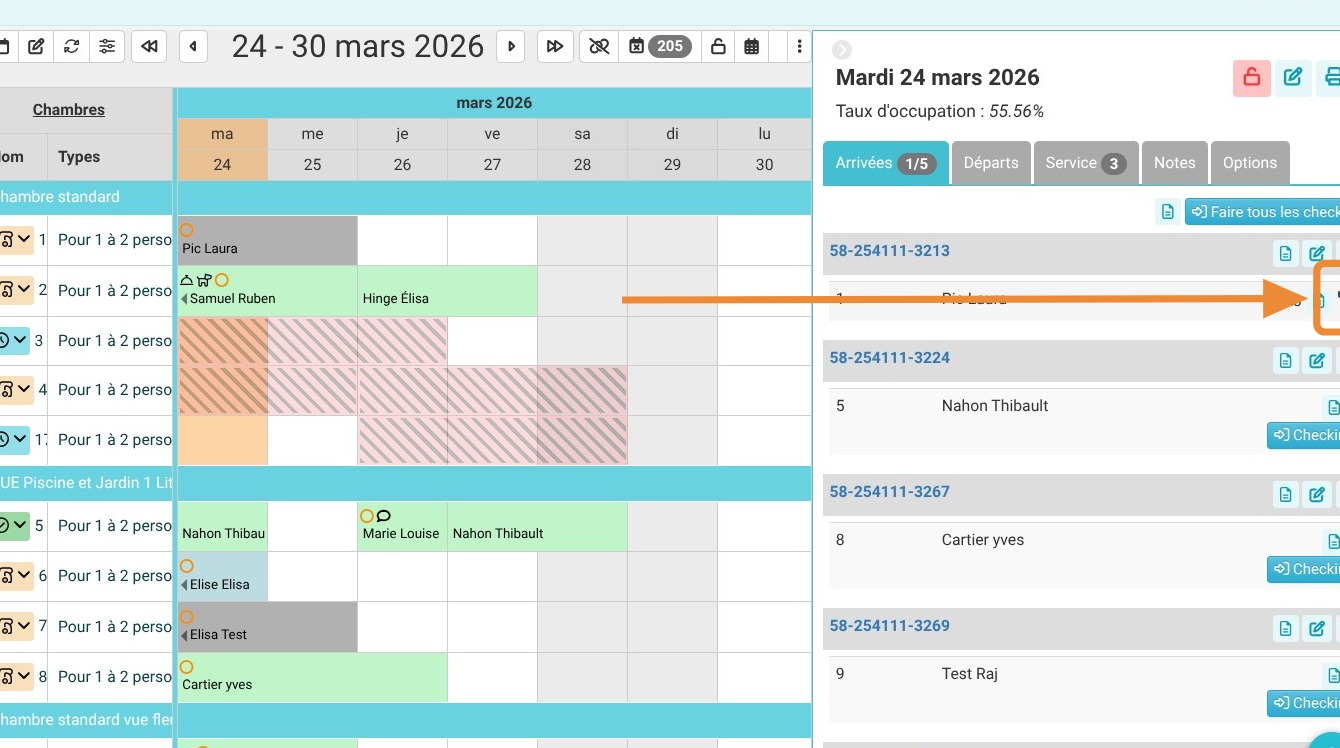Screen dimensions: 1340x748
Task: Open the cancelled bookings calendar with 205 badge
Action: 660,46
